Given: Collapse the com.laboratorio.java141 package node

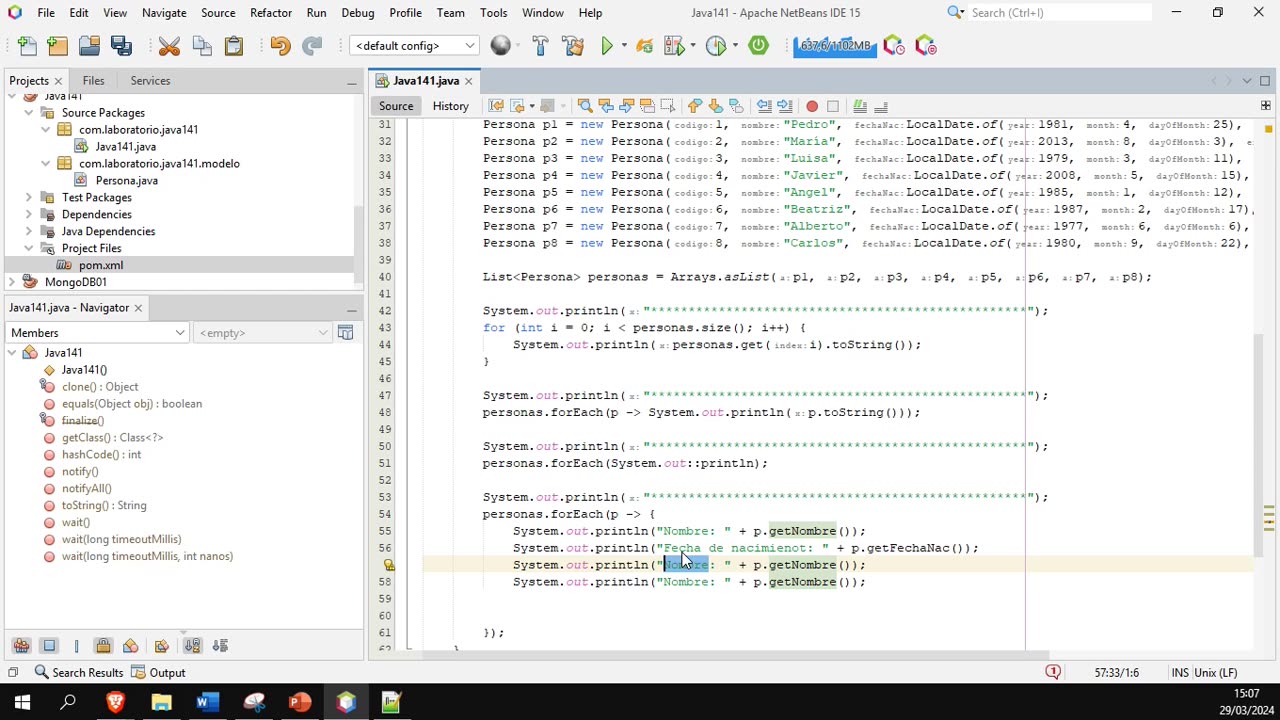Looking at the screenshot, I should pyautogui.click(x=46, y=130).
